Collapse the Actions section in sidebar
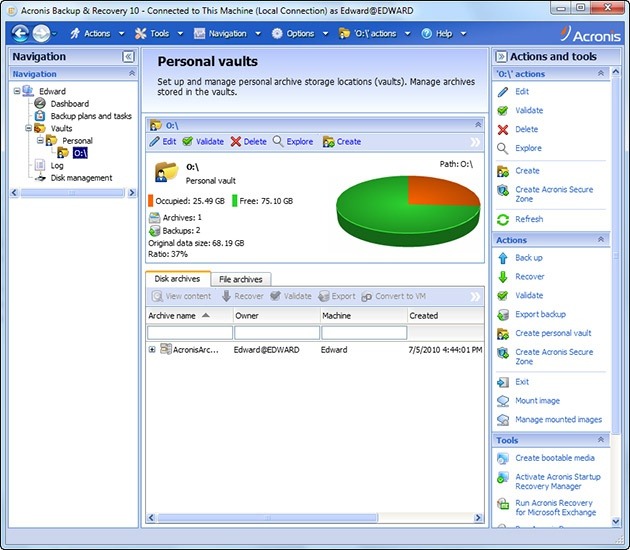630x550 pixels. (601, 240)
